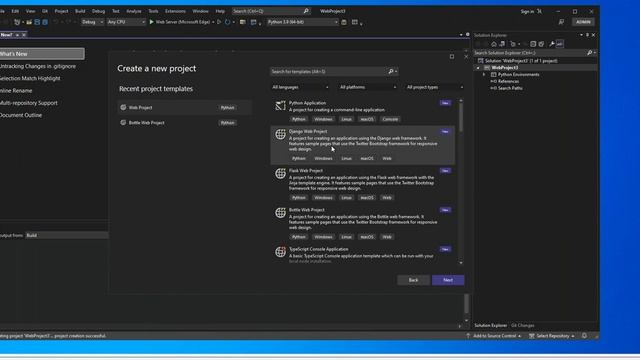Click the magnifier in the top Search box
Screen dimensions: 640x360
tap(306, 11)
